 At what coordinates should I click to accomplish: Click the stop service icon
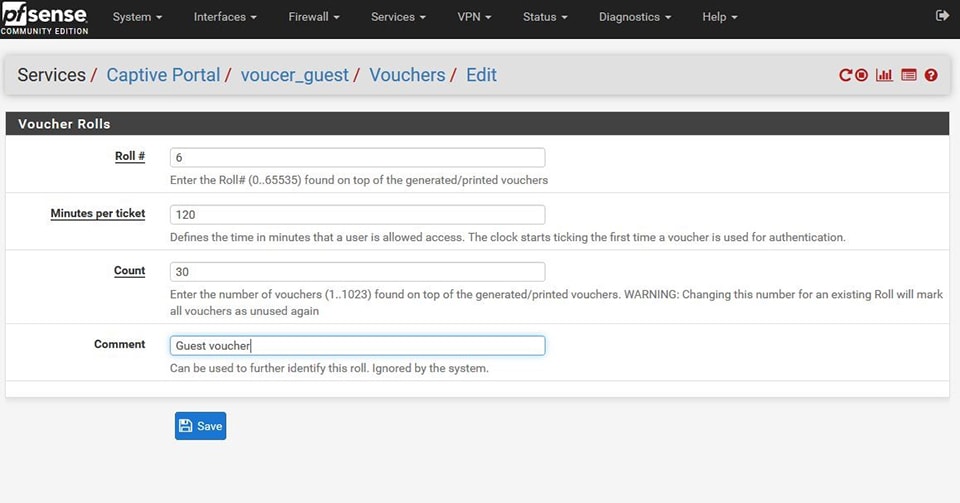click(x=861, y=76)
